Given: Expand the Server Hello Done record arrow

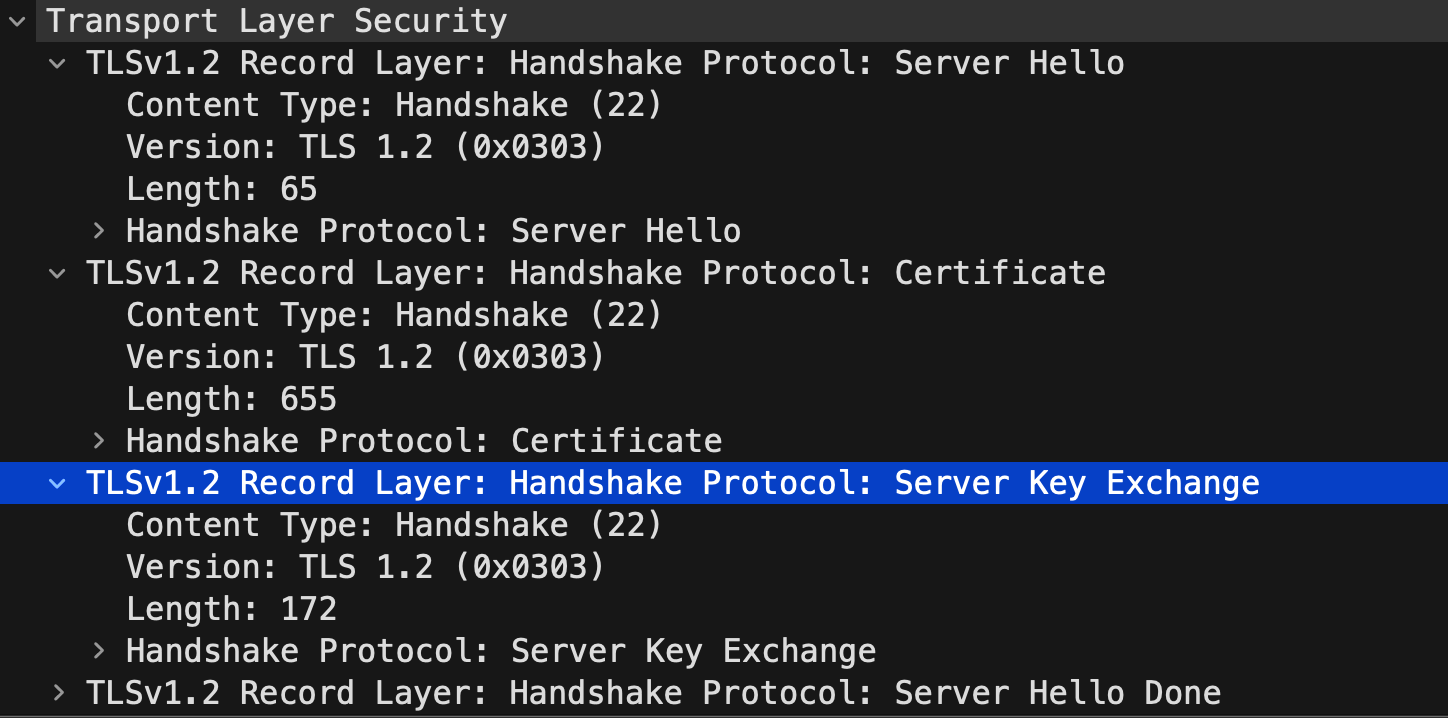Looking at the screenshot, I should pyautogui.click(x=58, y=693).
